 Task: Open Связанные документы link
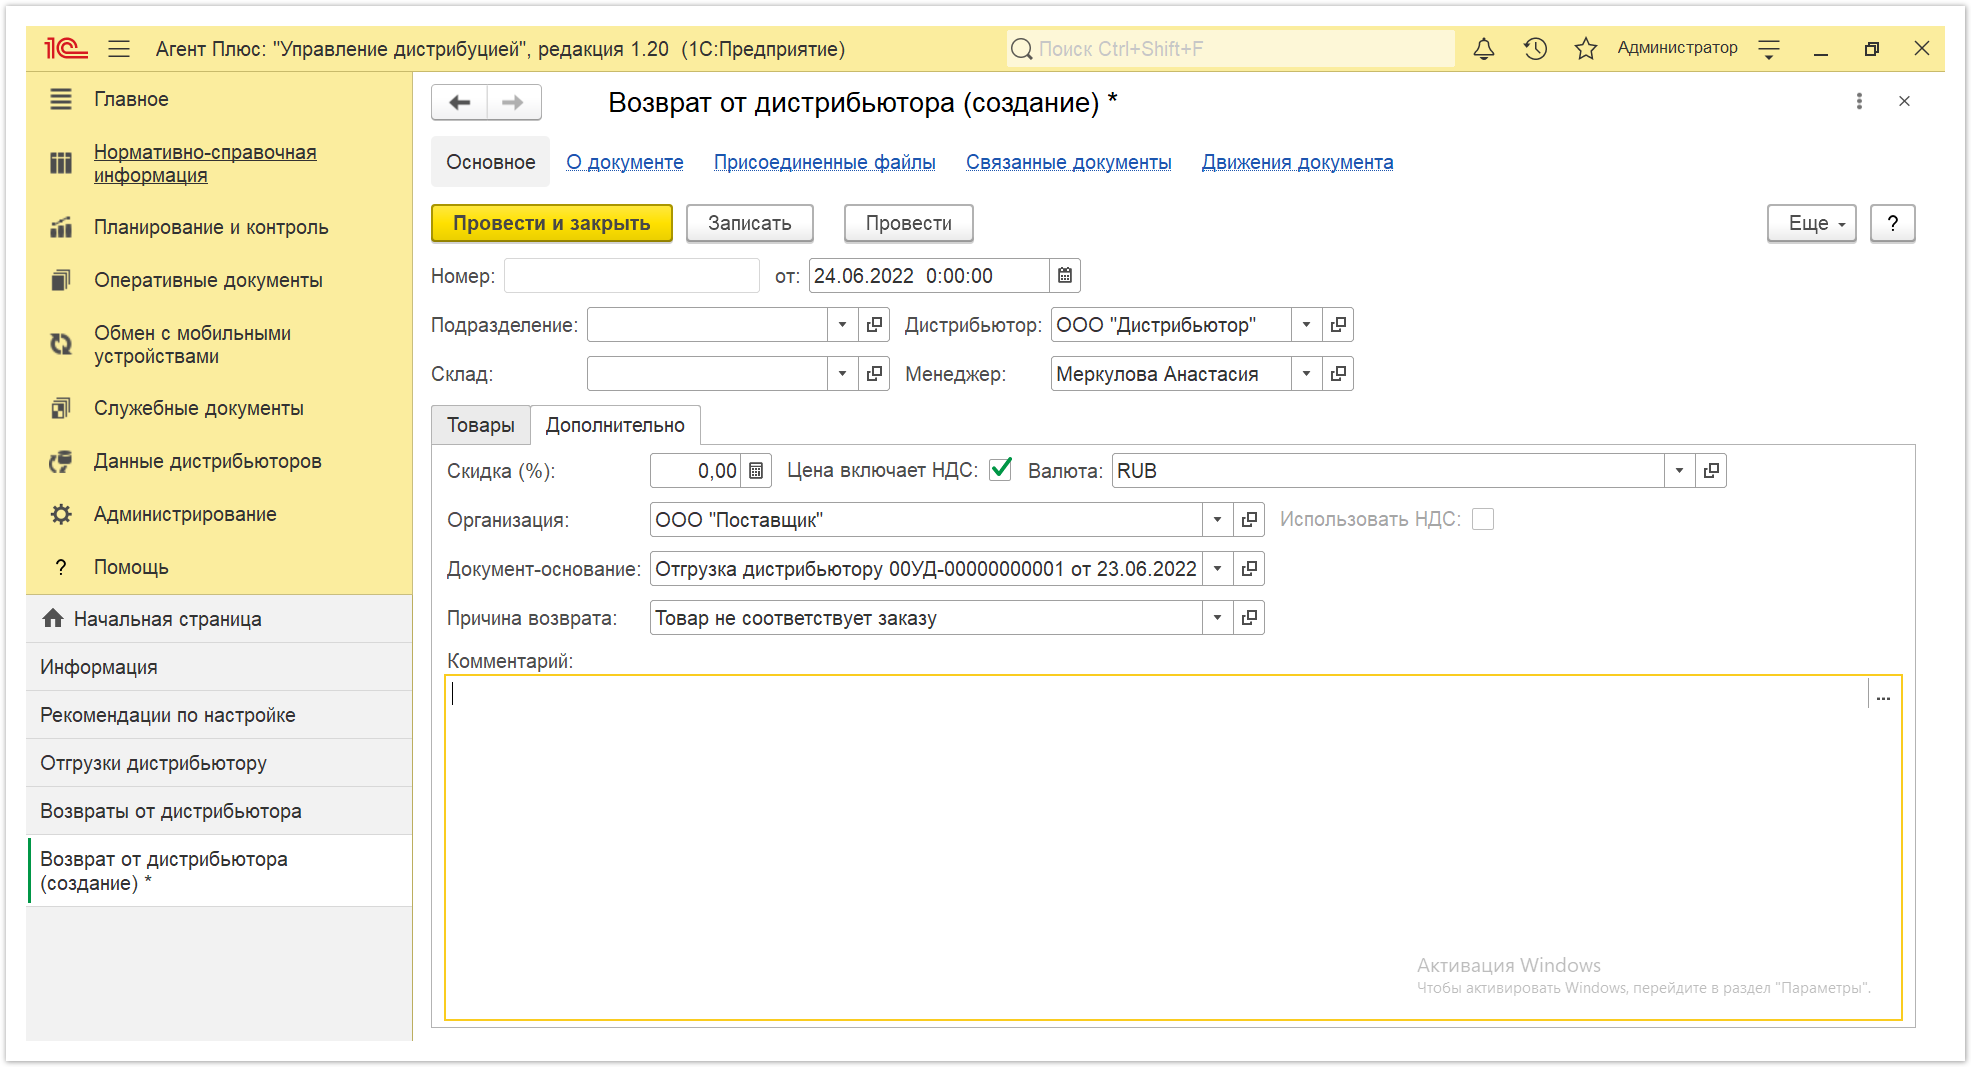point(1068,162)
